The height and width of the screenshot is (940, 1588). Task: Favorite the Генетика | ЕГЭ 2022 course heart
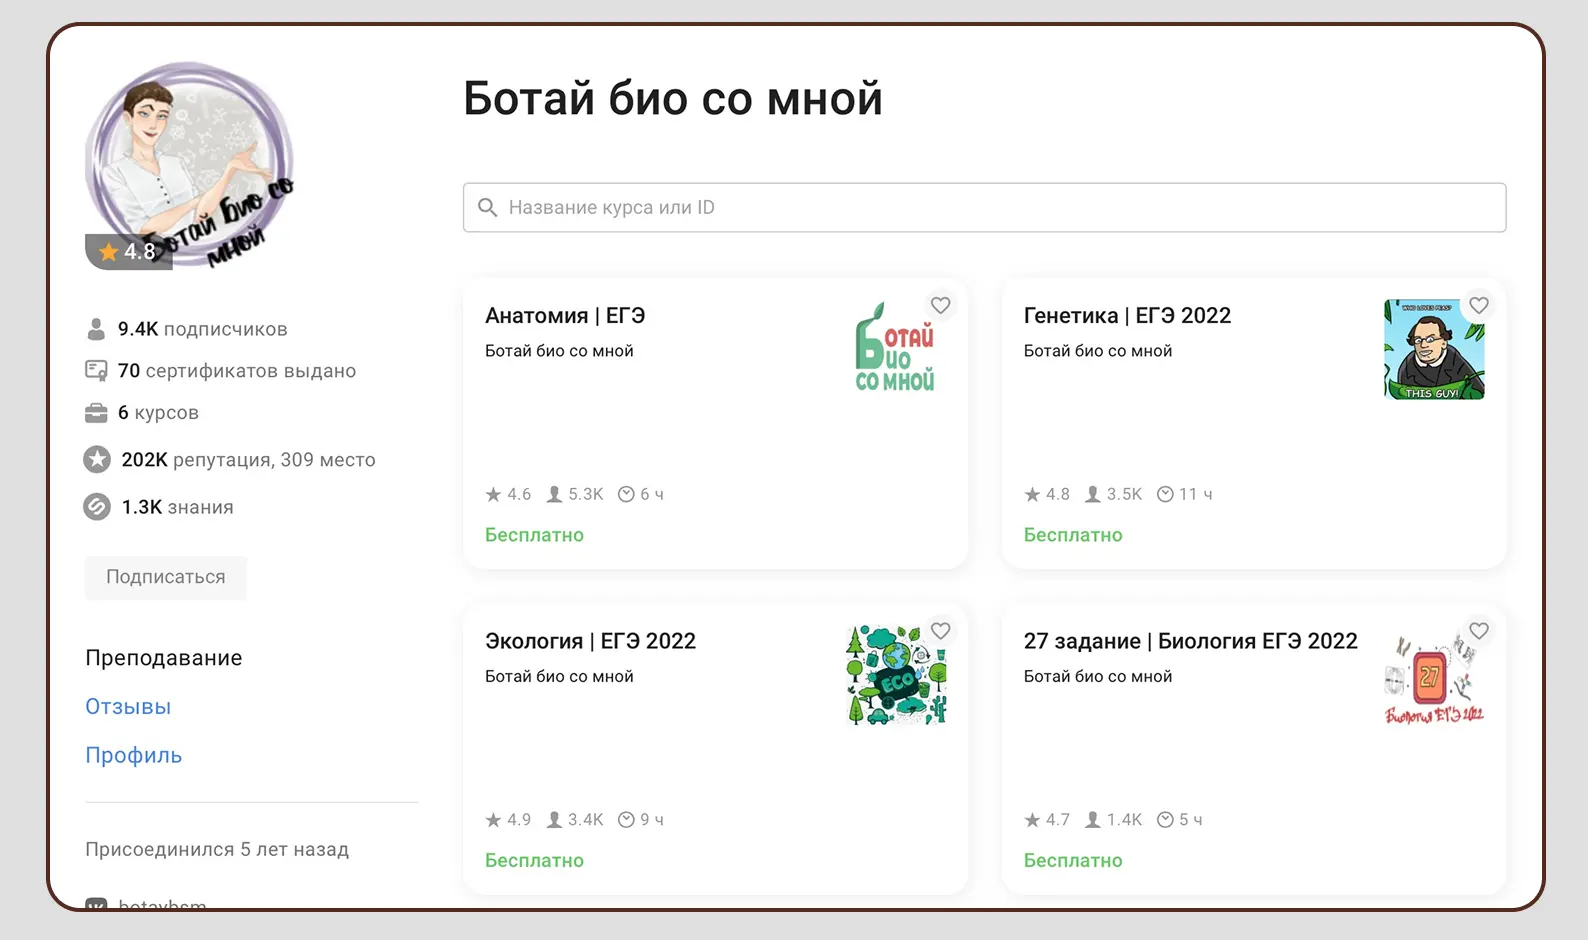point(1479,305)
